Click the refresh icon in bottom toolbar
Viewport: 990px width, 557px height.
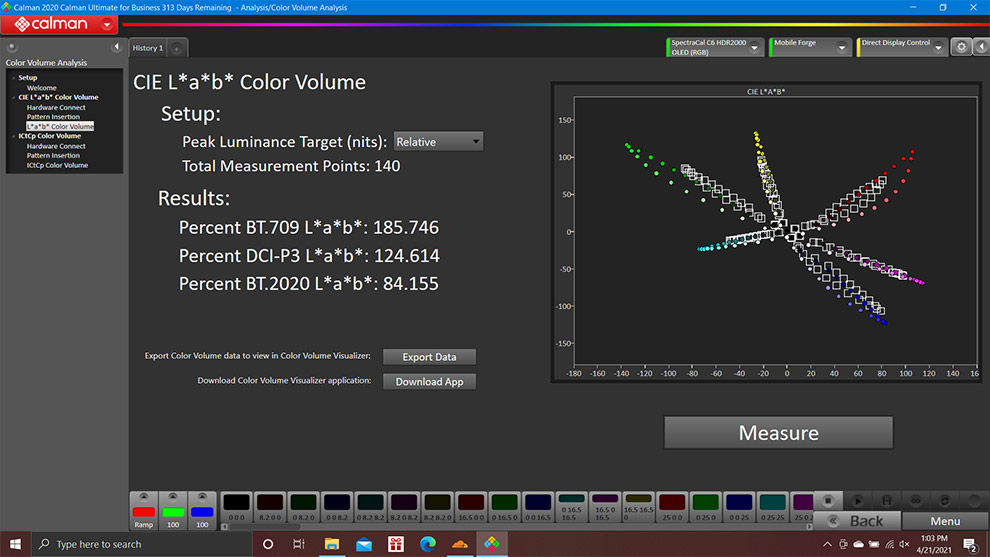tap(945, 501)
